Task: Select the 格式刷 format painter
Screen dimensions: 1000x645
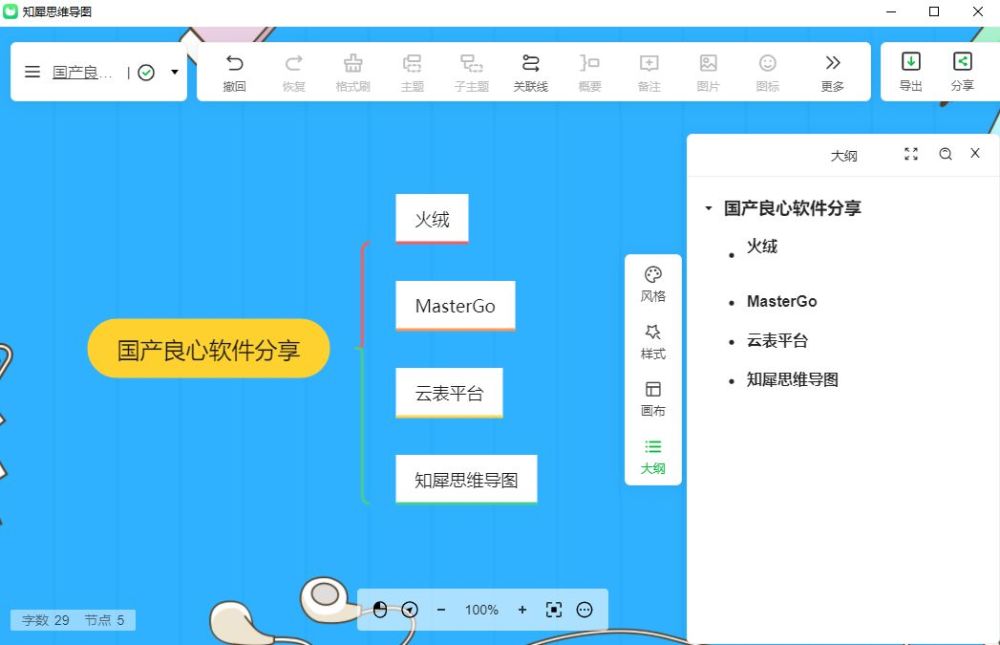Action: (x=353, y=73)
